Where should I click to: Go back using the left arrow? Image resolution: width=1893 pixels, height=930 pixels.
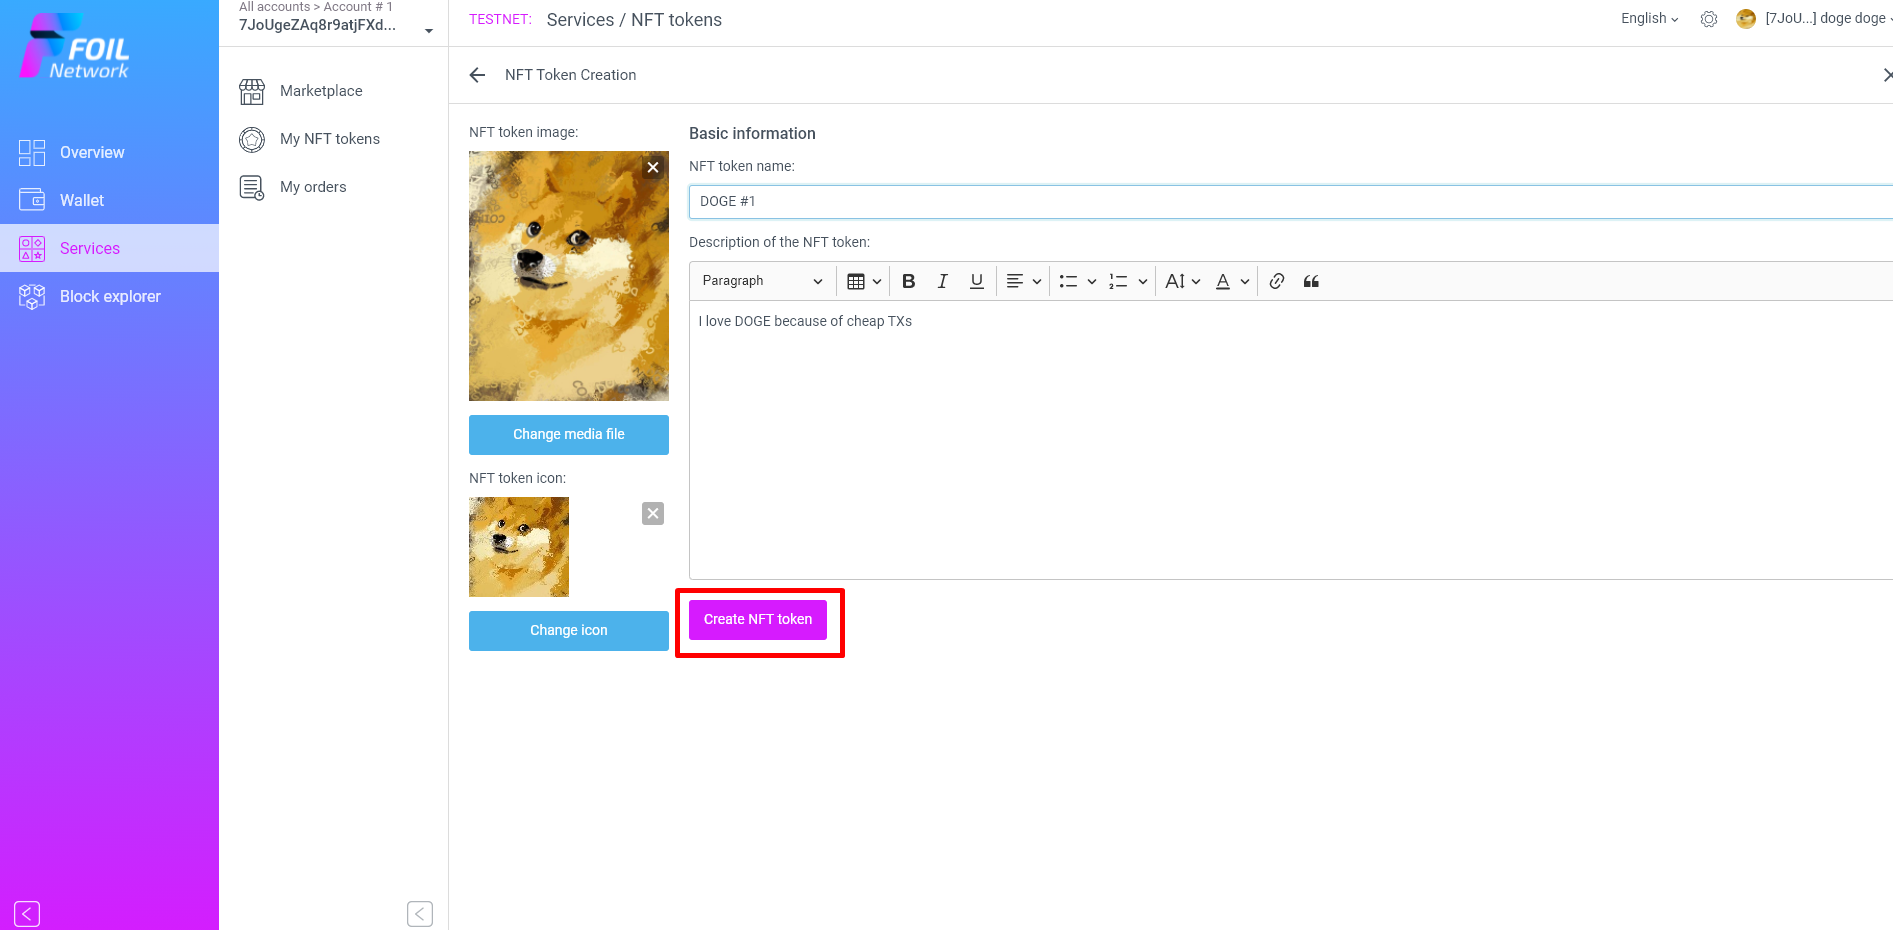[x=477, y=75]
